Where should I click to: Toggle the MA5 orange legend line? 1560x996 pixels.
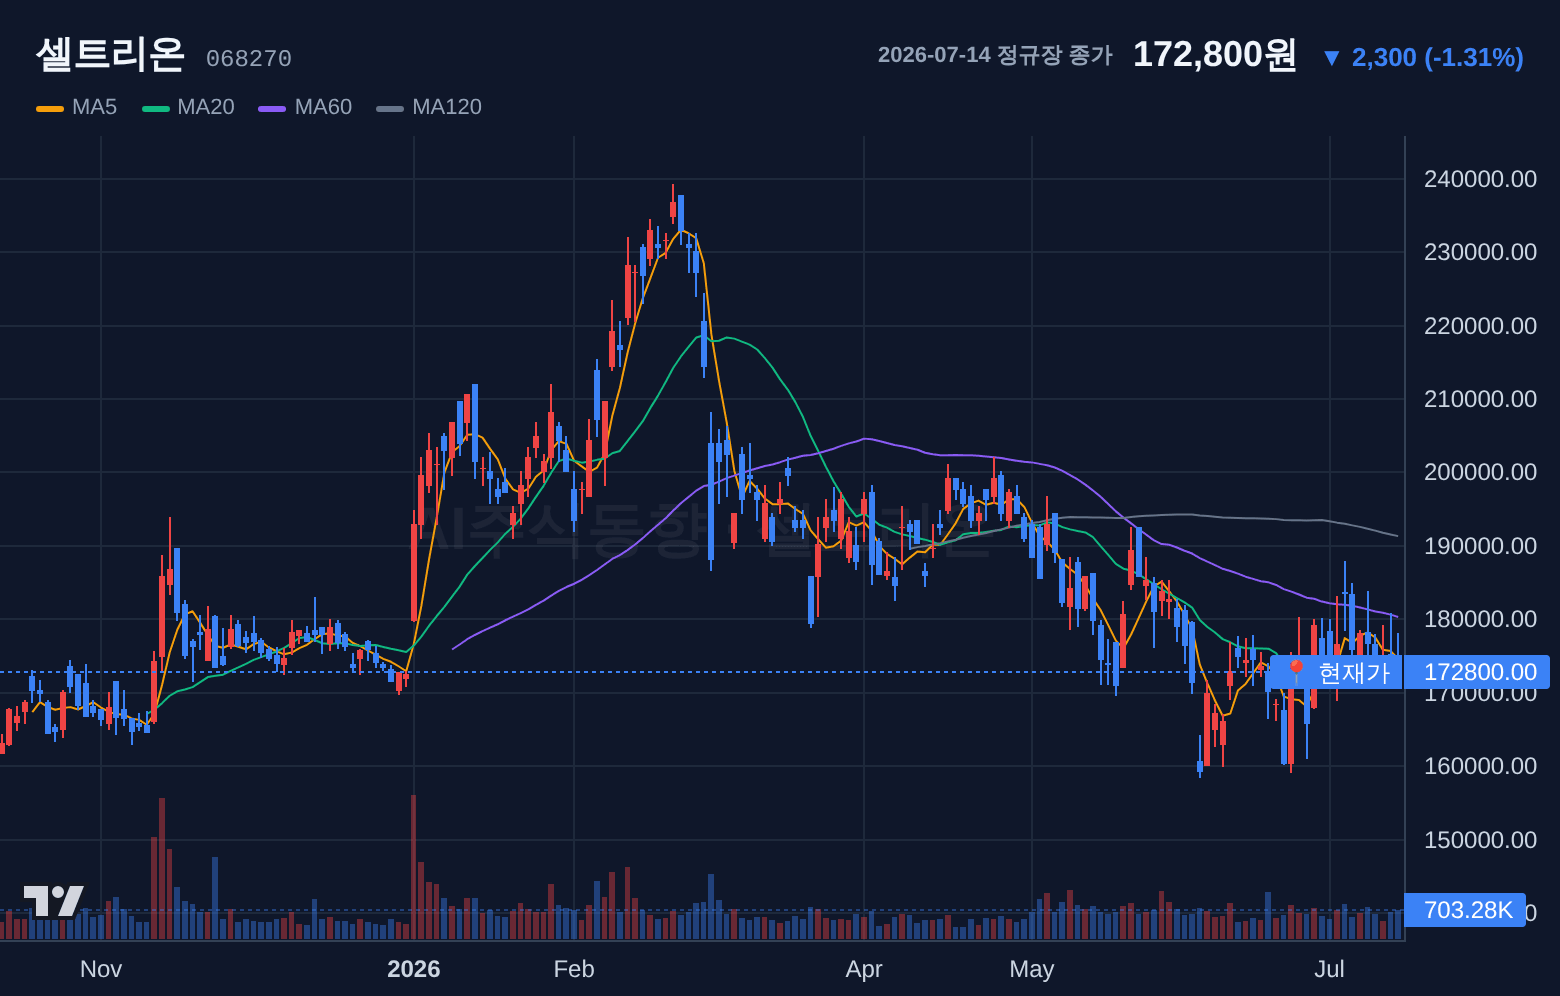pos(50,108)
